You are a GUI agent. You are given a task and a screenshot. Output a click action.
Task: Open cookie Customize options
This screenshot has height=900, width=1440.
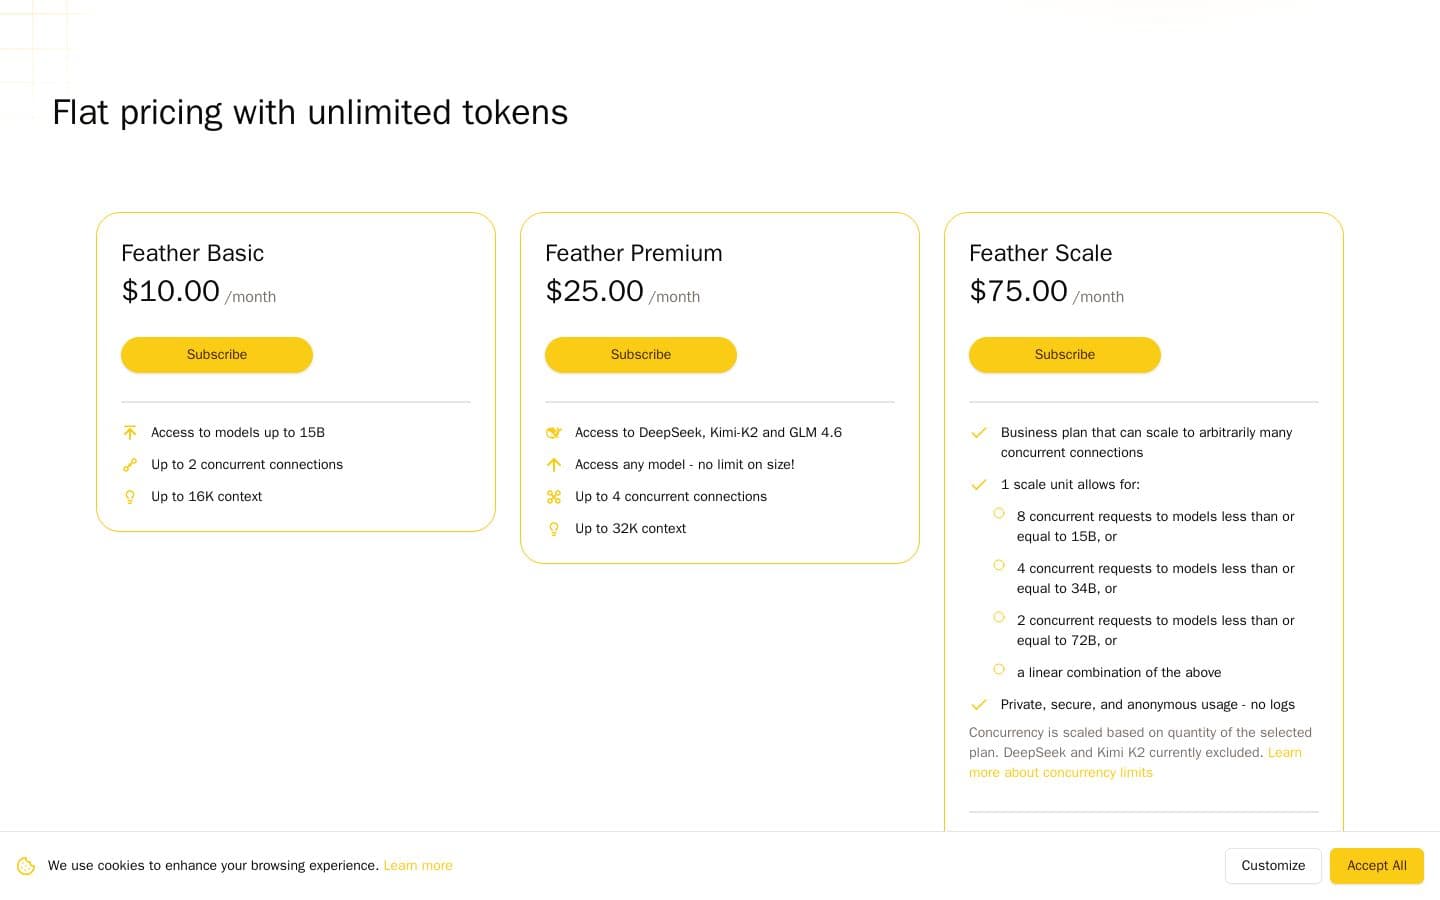pyautogui.click(x=1273, y=866)
